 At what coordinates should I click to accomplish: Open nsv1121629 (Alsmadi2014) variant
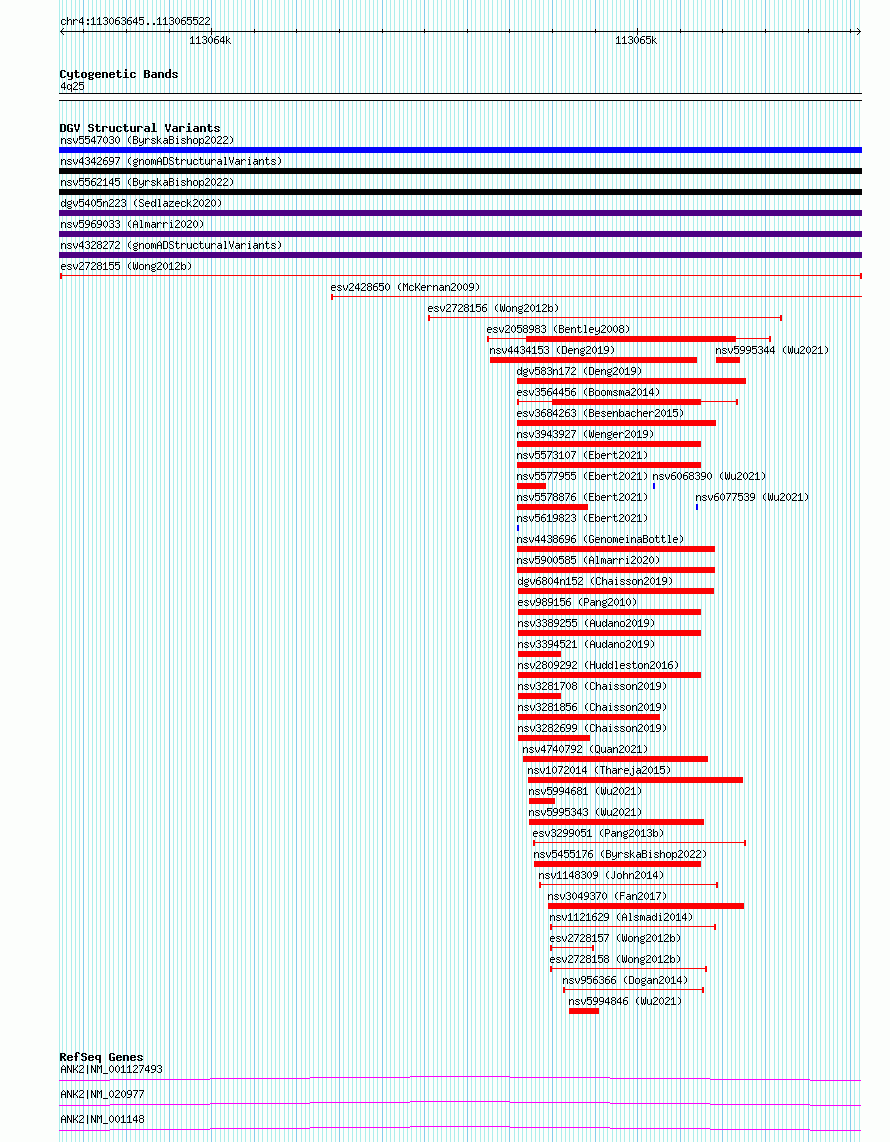coord(621,918)
